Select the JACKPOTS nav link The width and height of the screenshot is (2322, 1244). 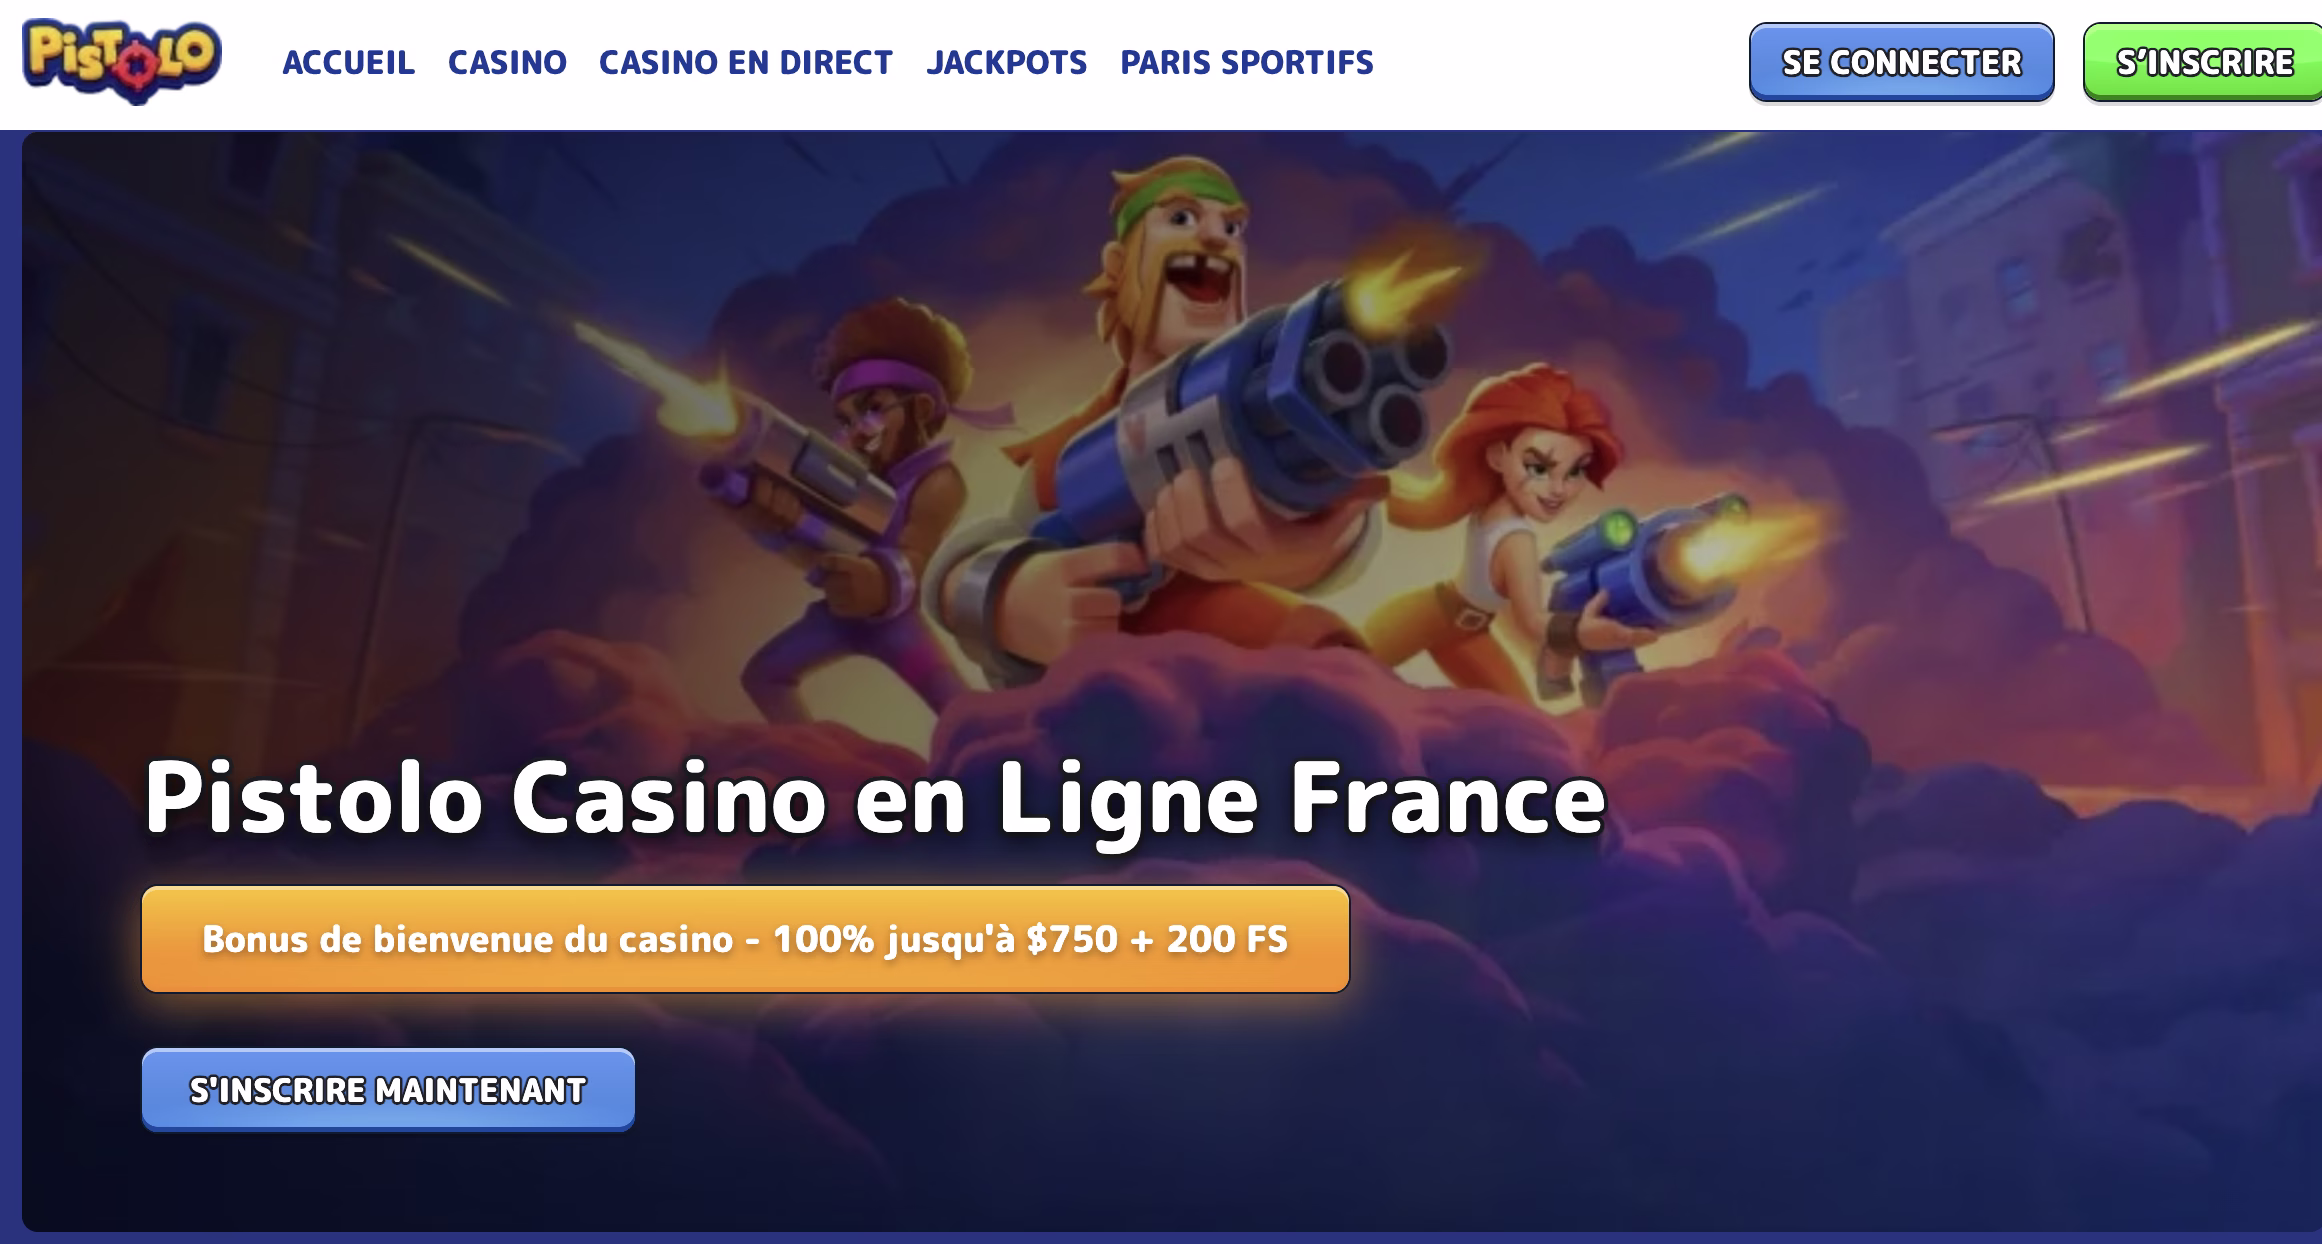tap(1006, 63)
